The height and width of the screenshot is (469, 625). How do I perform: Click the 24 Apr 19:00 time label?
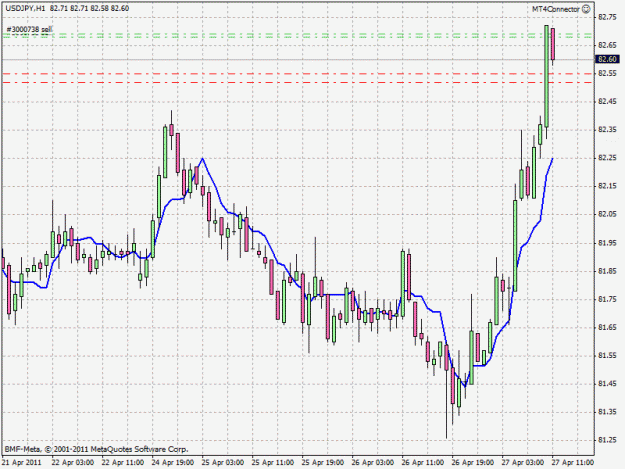[173, 462]
